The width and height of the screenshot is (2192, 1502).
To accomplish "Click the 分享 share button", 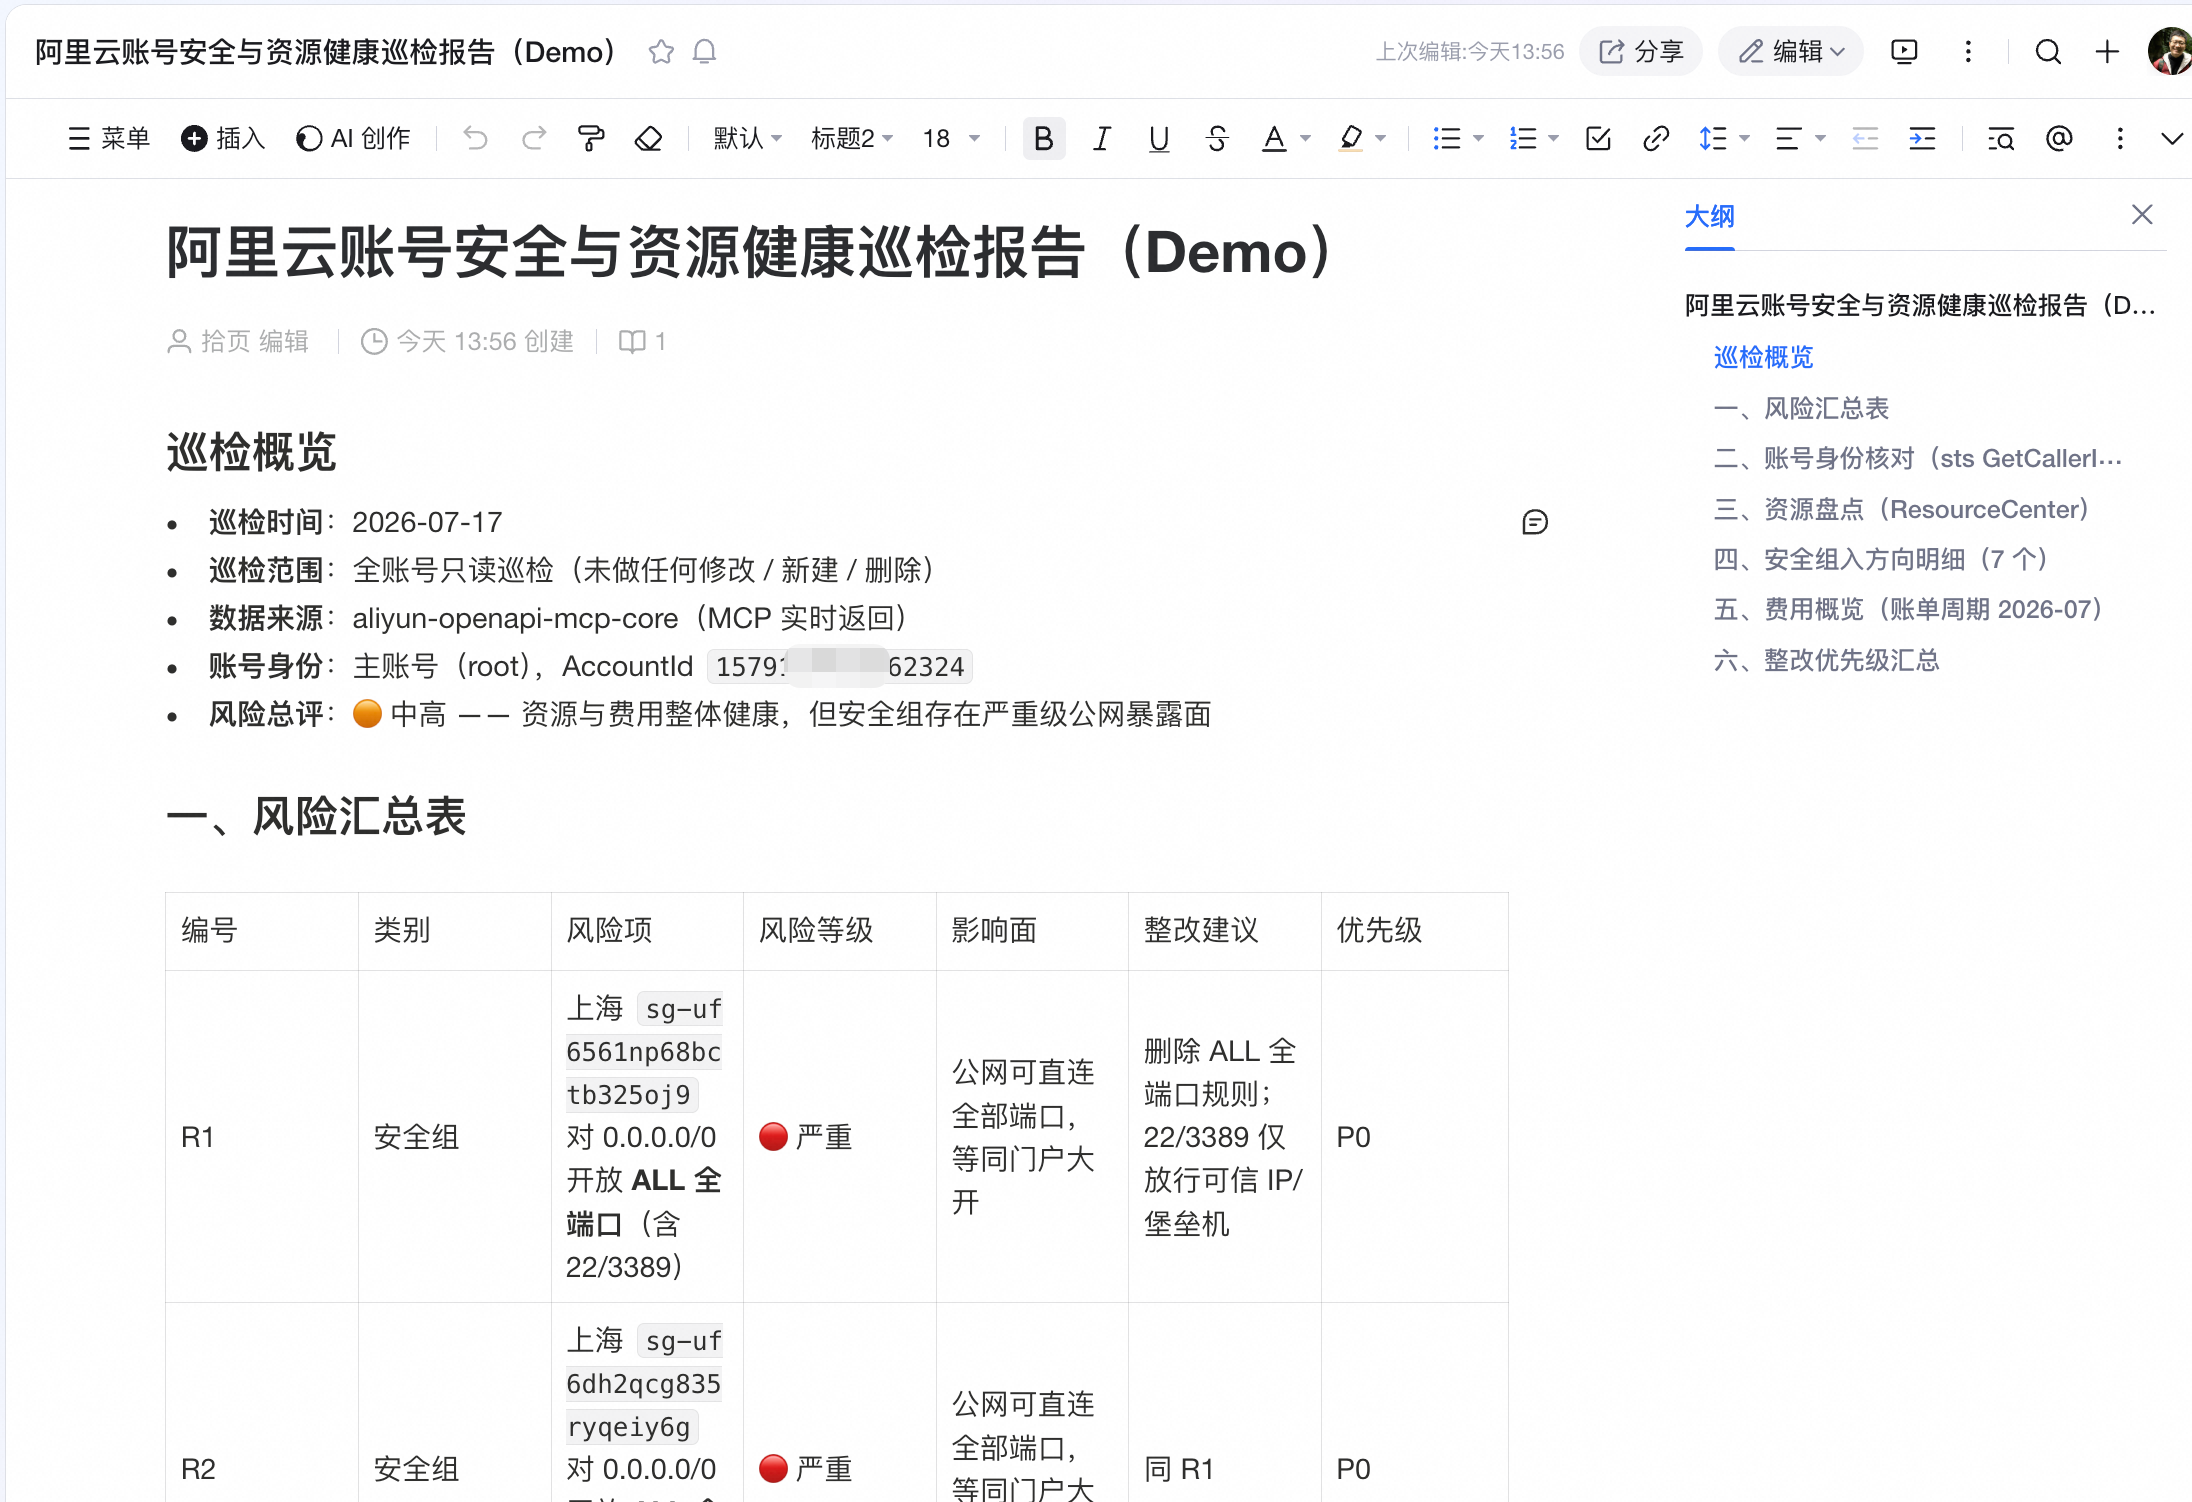I will point(1641,52).
